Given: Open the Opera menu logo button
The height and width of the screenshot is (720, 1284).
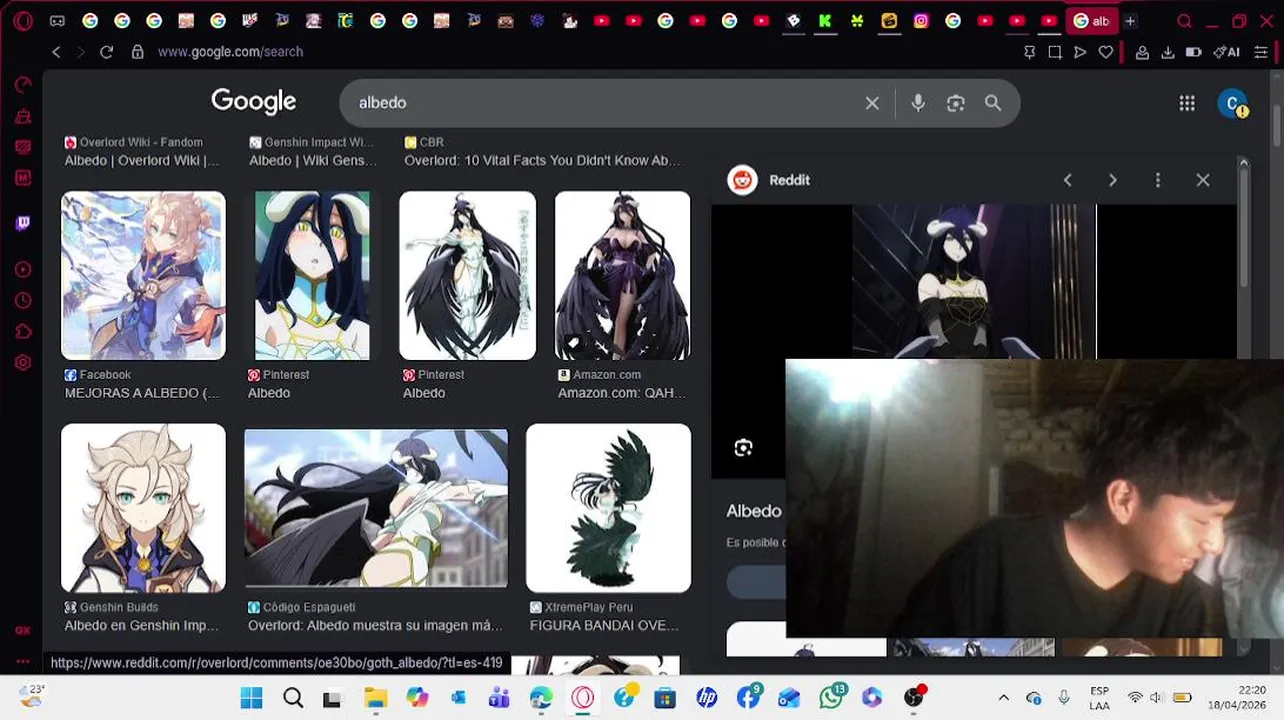Looking at the screenshot, I should pos(23,21).
